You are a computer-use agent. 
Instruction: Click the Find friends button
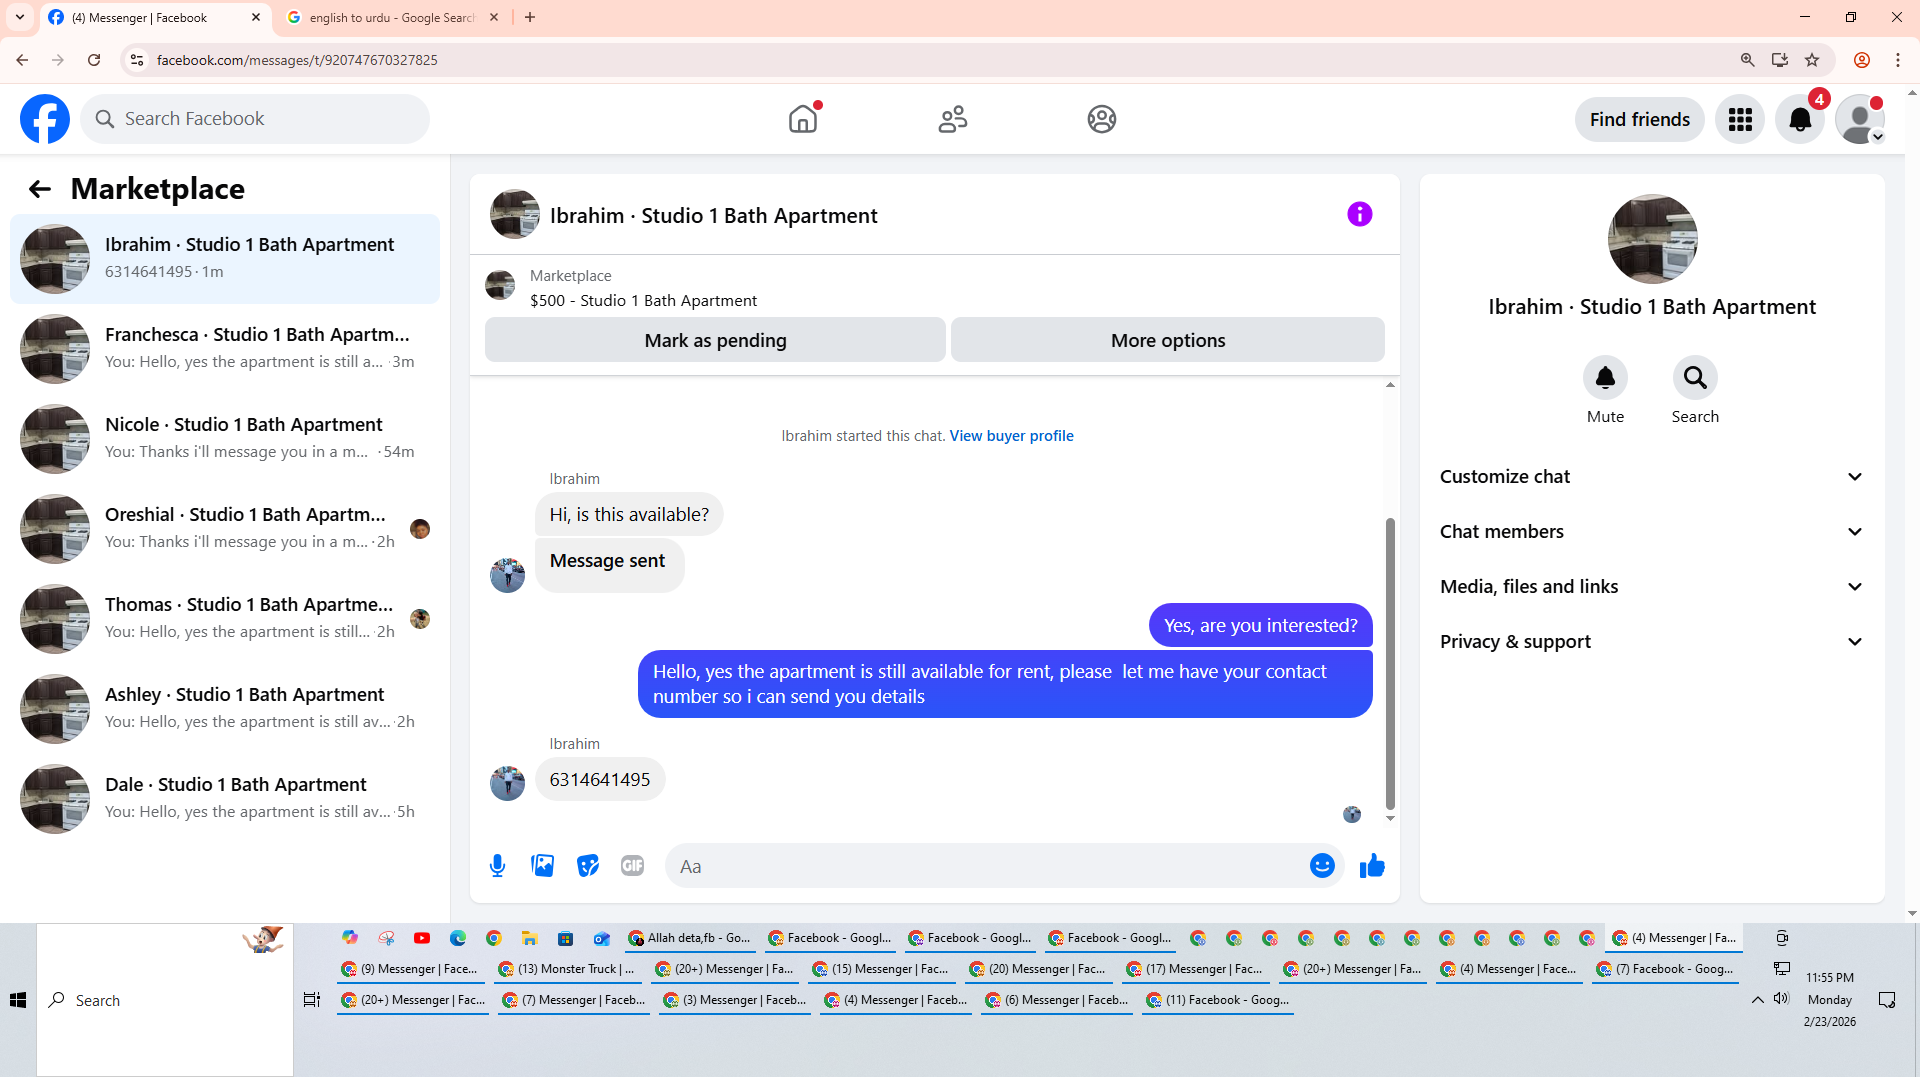[x=1640, y=120]
